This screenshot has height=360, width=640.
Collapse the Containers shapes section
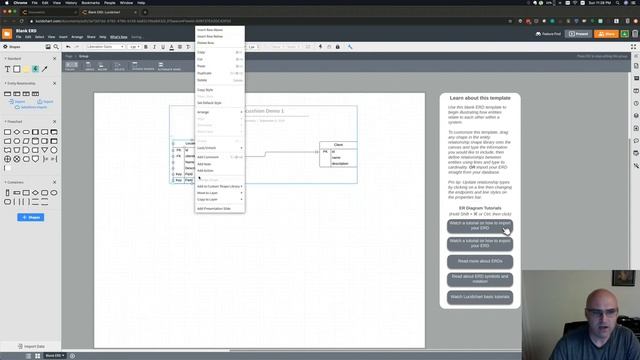5,182
